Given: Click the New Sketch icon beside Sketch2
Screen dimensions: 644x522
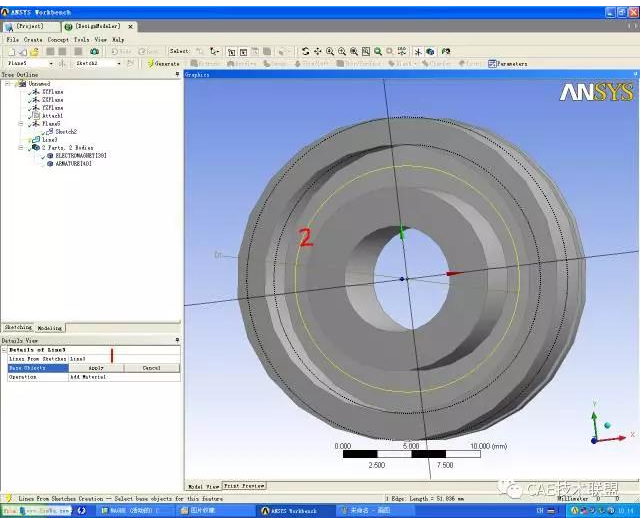Looking at the screenshot, I should [x=130, y=64].
